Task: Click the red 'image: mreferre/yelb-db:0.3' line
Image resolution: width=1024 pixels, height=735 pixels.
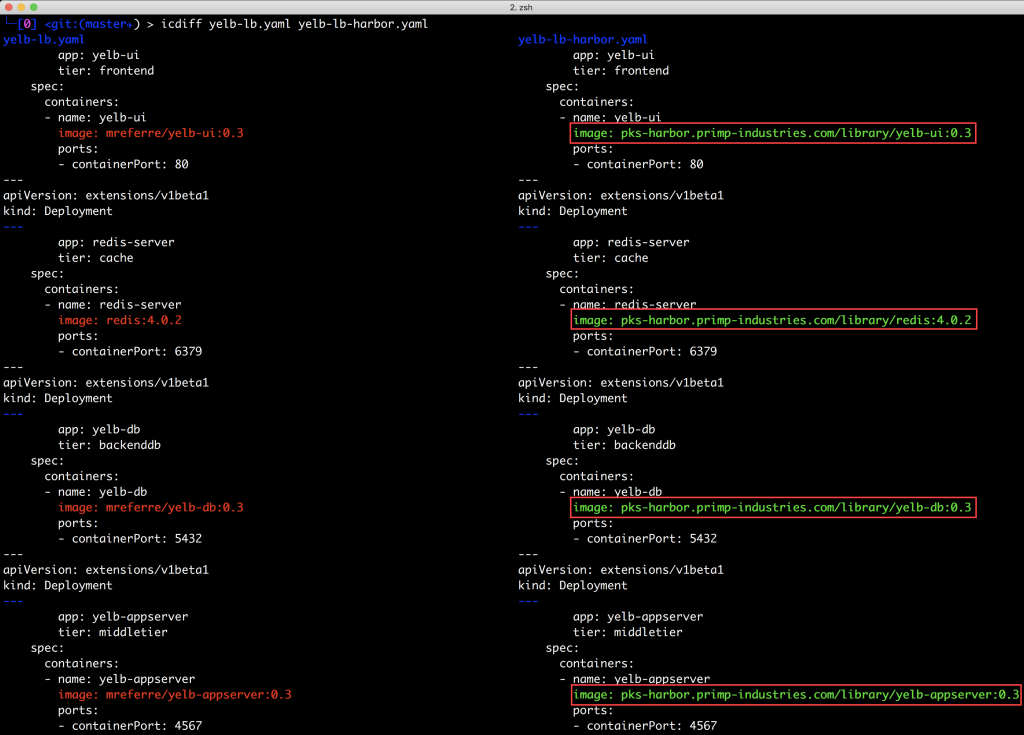Action: click(151, 507)
